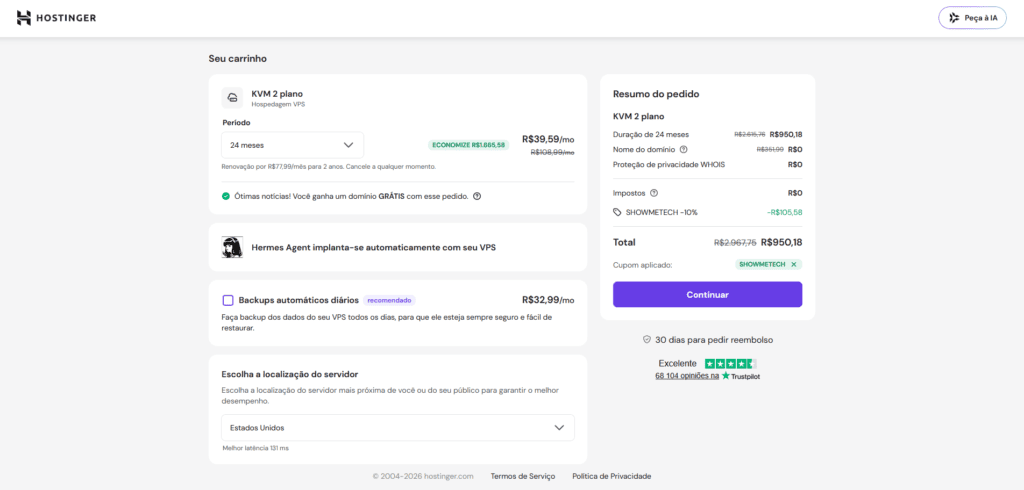Enable Backups automáticos diários checkbox

pyautogui.click(x=228, y=301)
